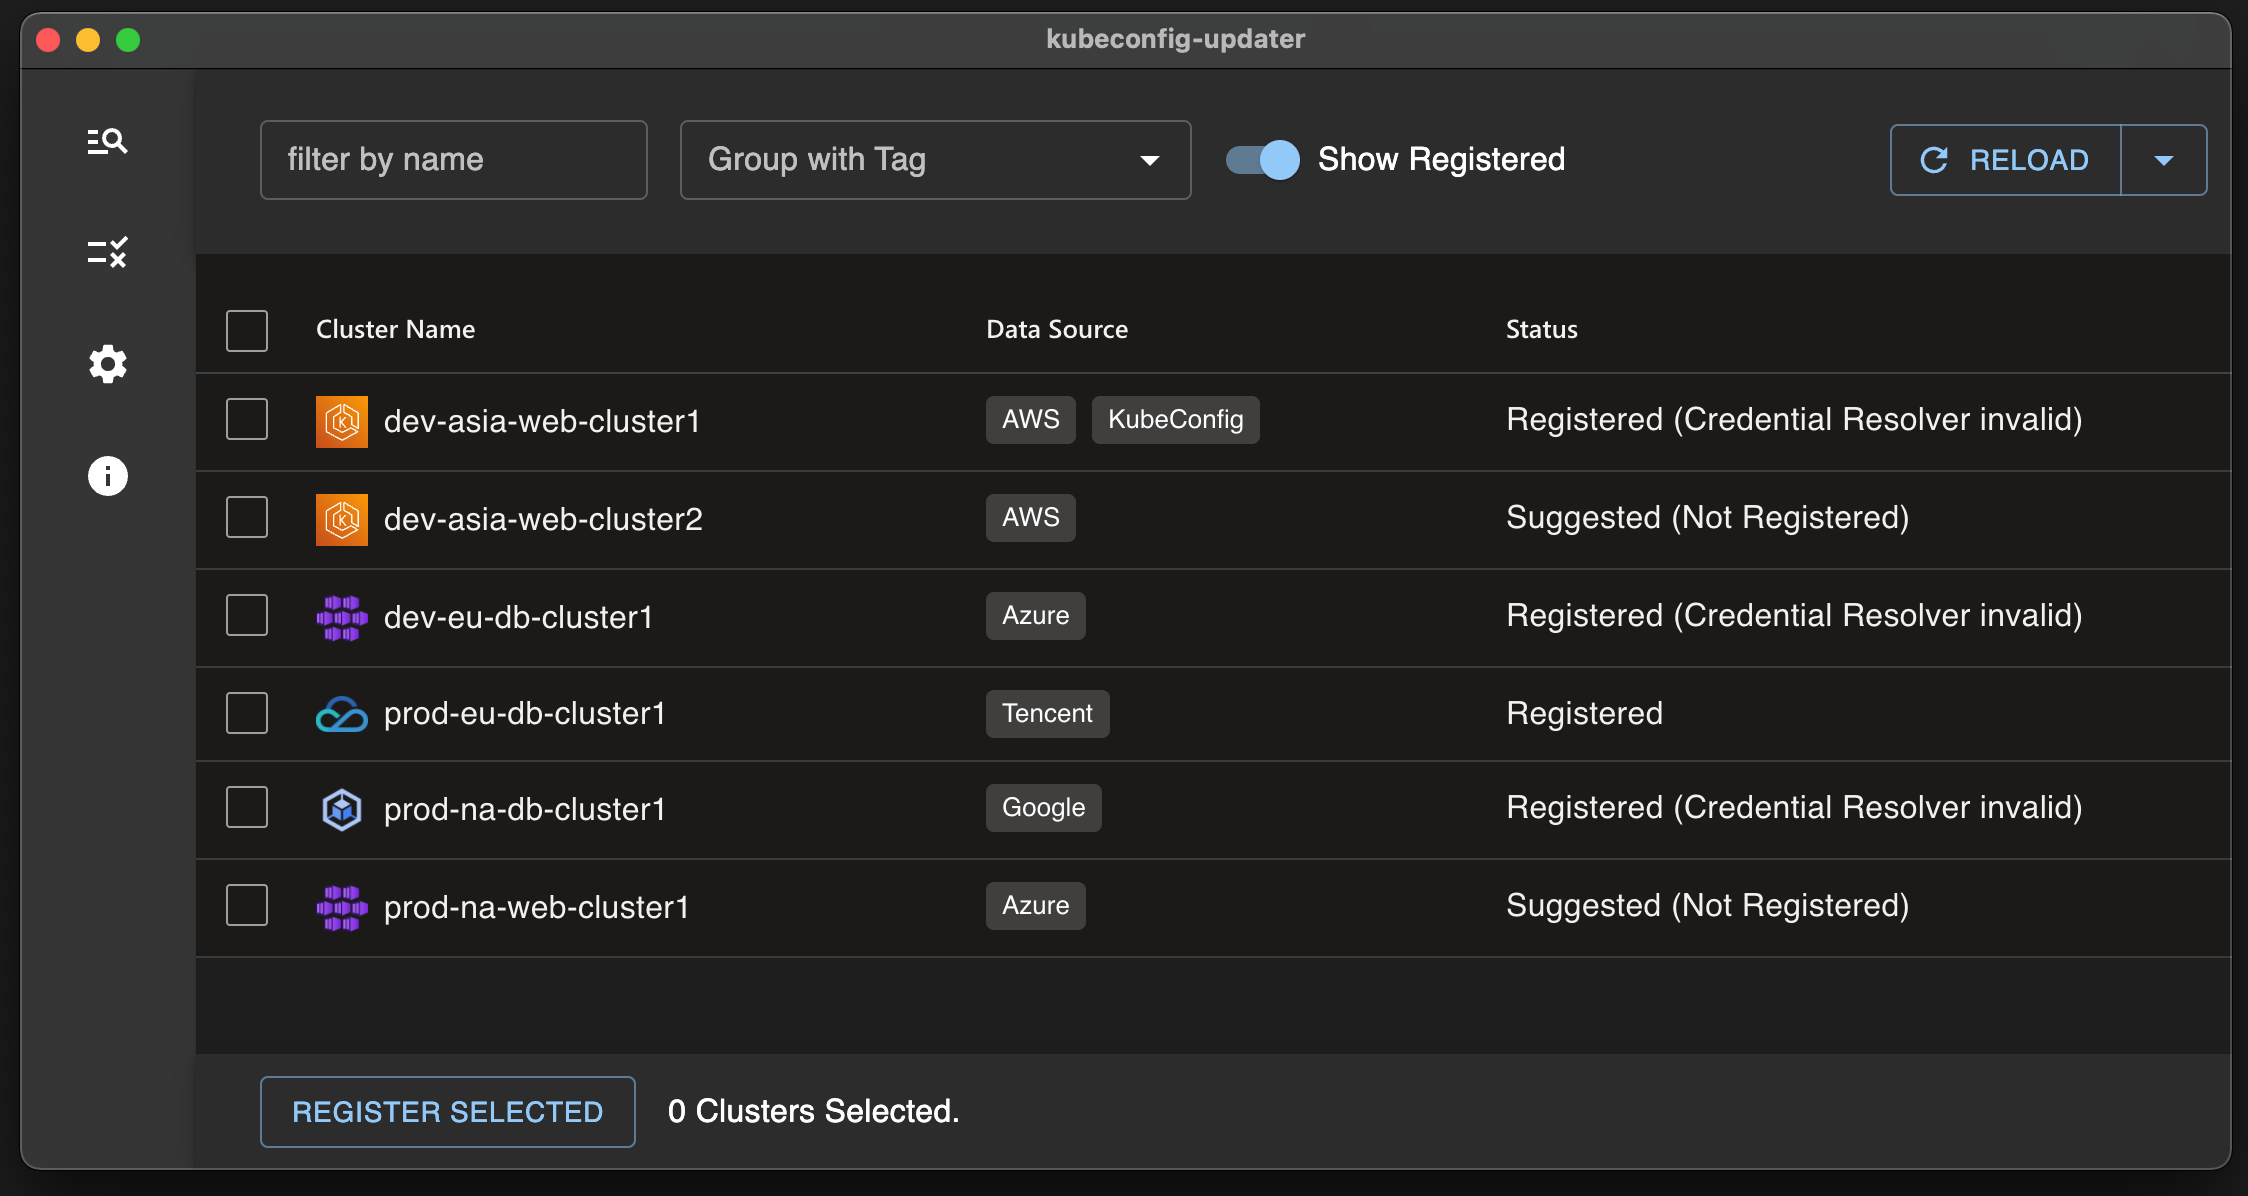Click Tencent cloud icon for prod-eu-db-cluster1

(x=341, y=714)
